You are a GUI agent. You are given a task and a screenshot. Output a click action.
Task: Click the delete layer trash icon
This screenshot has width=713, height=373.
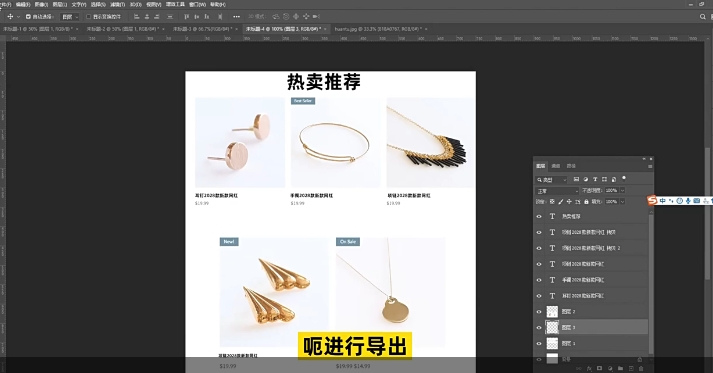point(641,368)
